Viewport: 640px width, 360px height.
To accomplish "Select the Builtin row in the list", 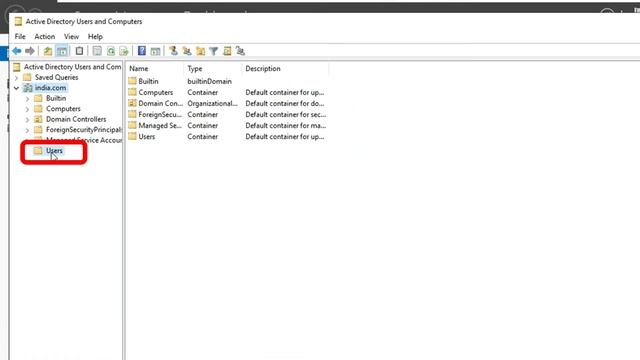I will coord(227,81).
